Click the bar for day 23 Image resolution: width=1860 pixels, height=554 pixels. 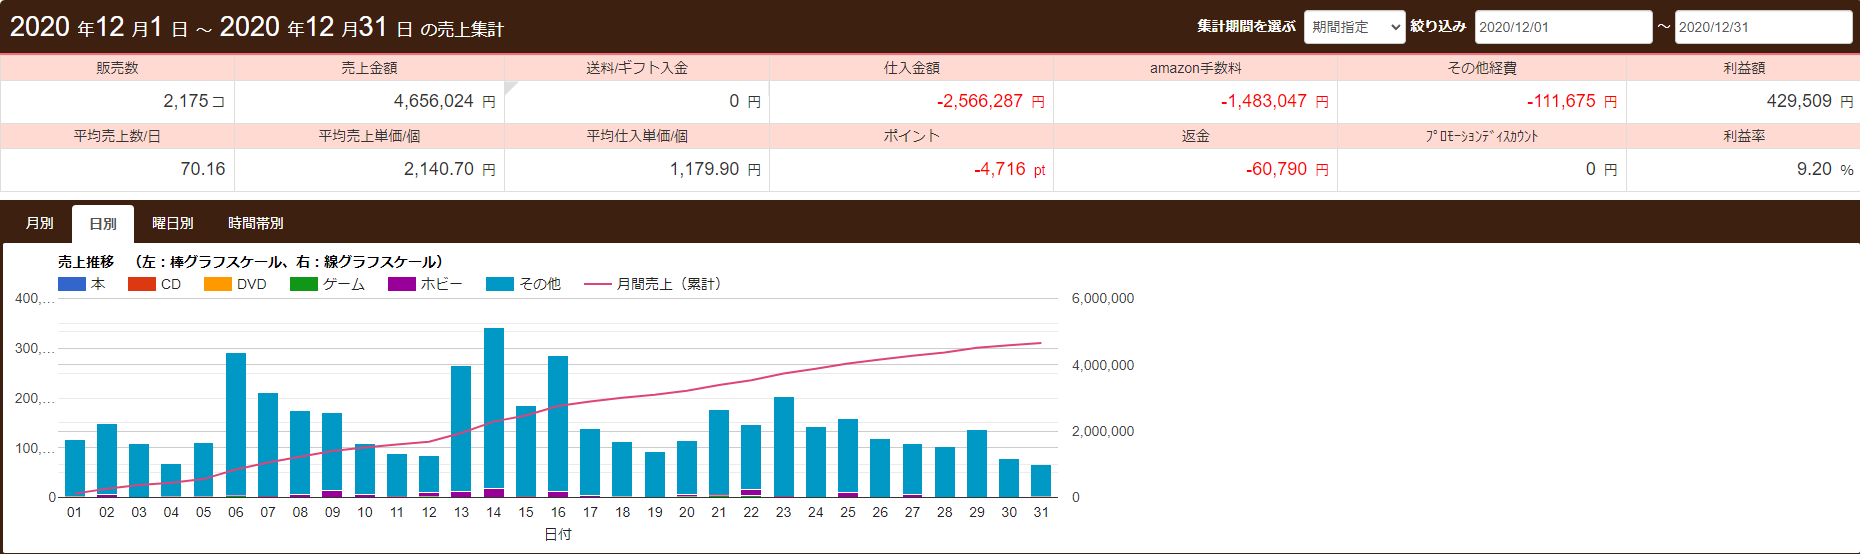784,447
